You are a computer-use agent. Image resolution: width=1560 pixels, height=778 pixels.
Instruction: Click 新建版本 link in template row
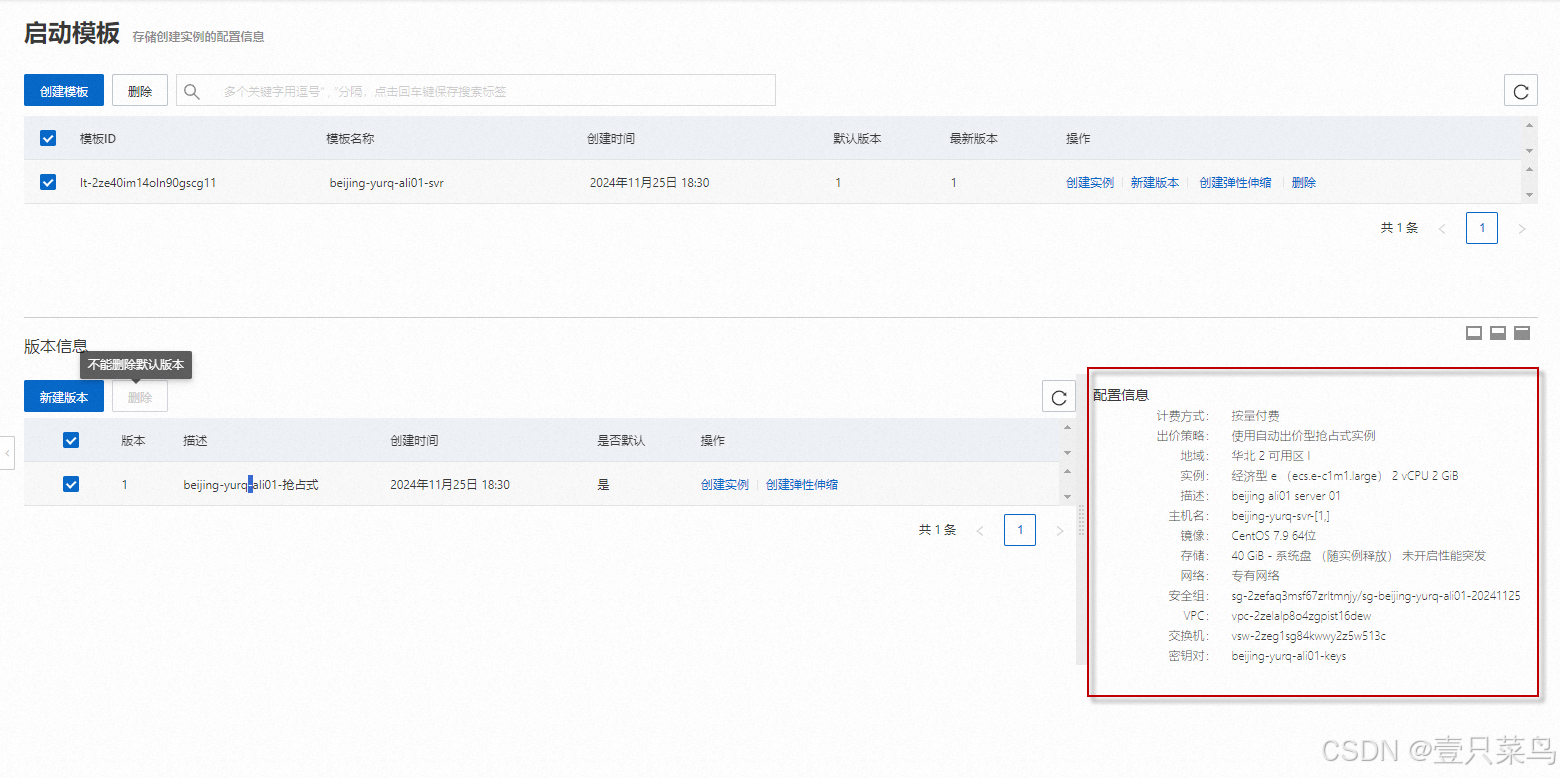tap(1155, 183)
